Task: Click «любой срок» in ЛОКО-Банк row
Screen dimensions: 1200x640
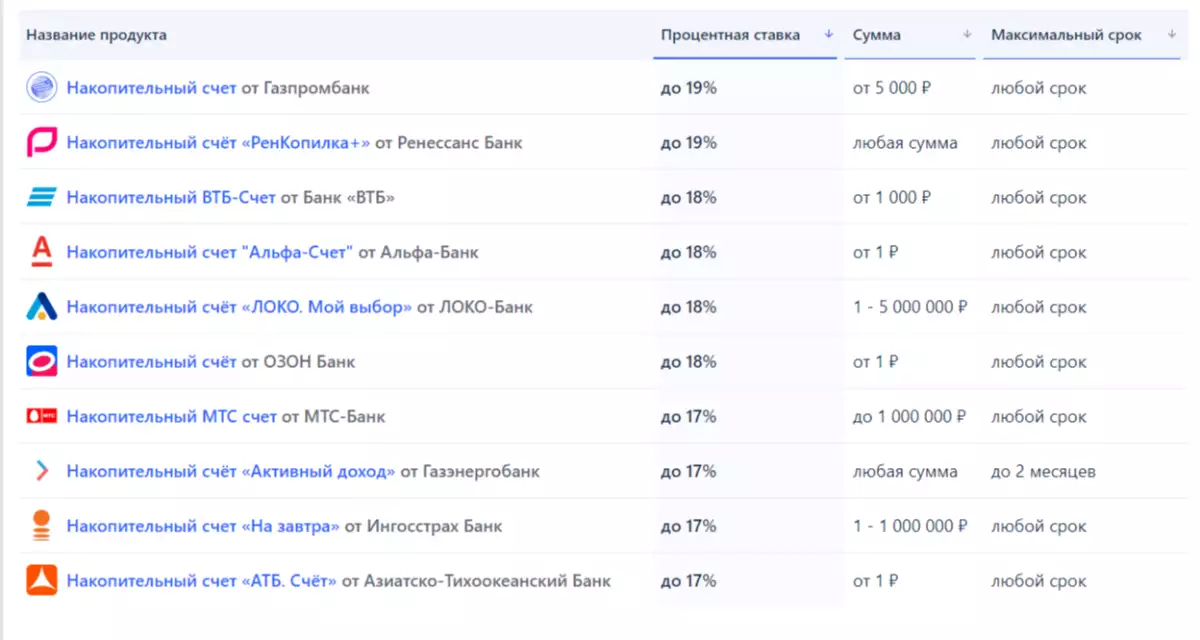Action: pyautogui.click(x=1039, y=307)
